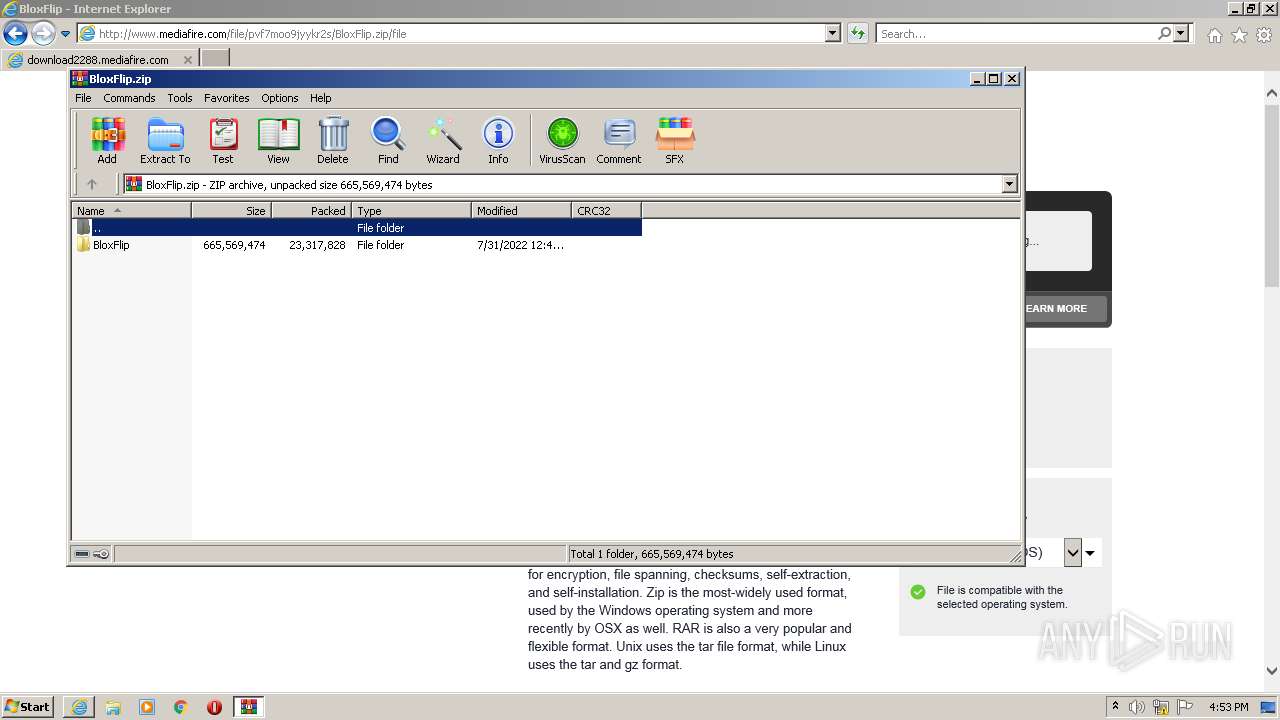Select the BloxFlip folder row
This screenshot has width=1280, height=720.
pos(357,245)
